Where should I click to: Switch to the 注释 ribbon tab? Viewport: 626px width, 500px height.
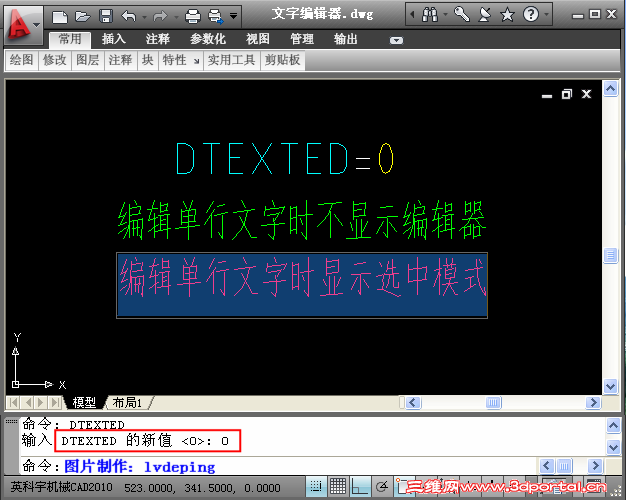point(157,39)
